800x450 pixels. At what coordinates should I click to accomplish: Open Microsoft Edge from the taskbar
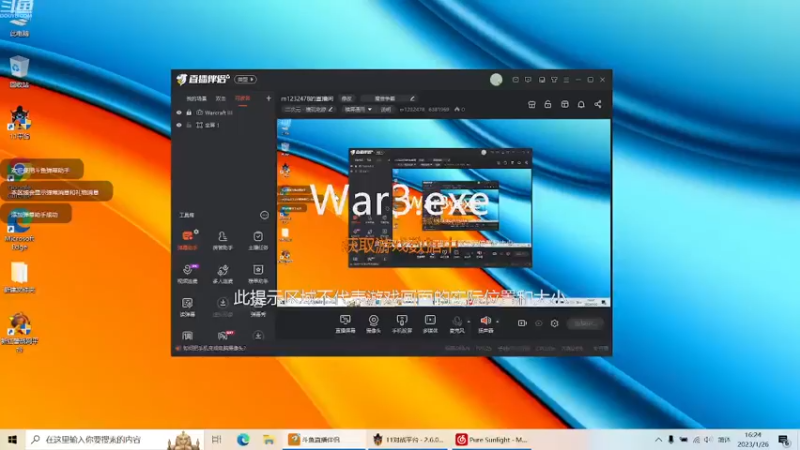pyautogui.click(x=243, y=439)
